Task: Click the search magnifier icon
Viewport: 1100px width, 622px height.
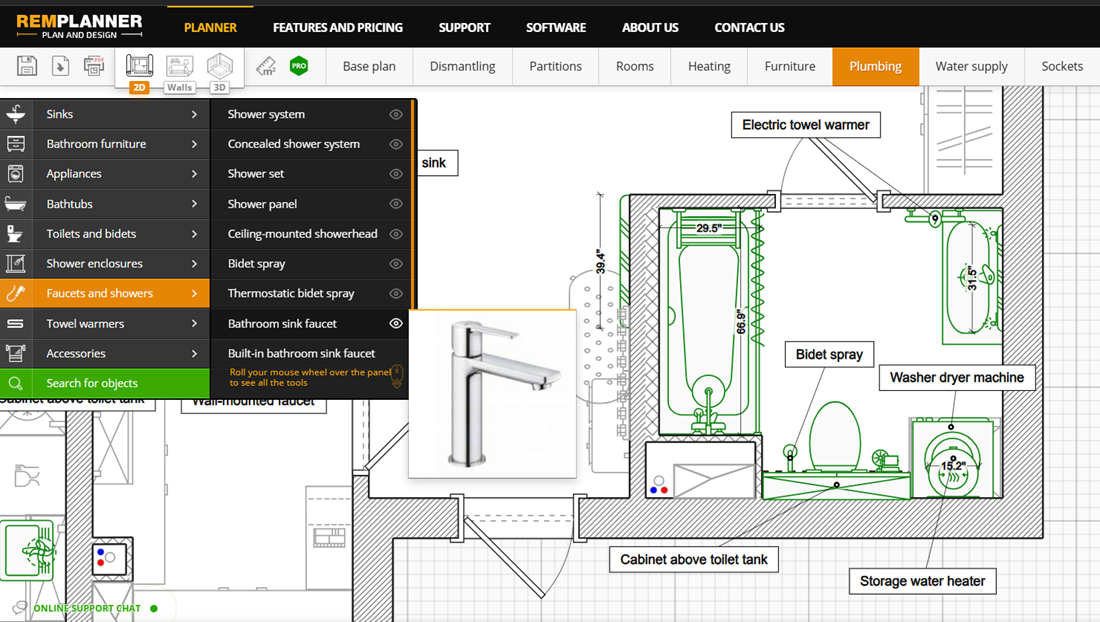Action: click(x=15, y=384)
